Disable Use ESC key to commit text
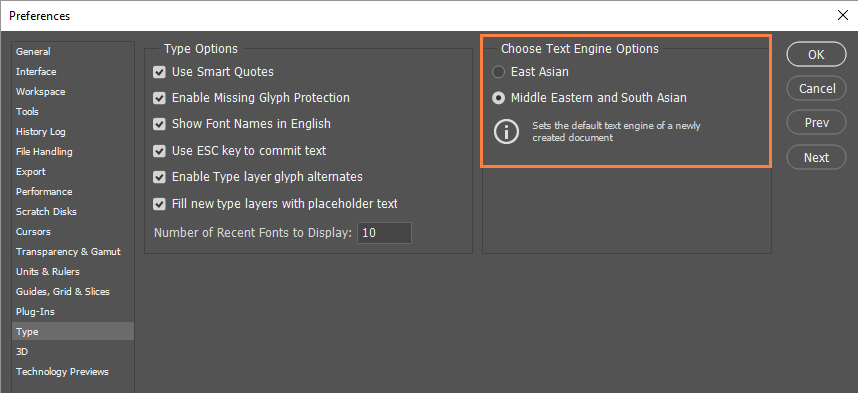This screenshot has height=393, width=858. [159, 151]
